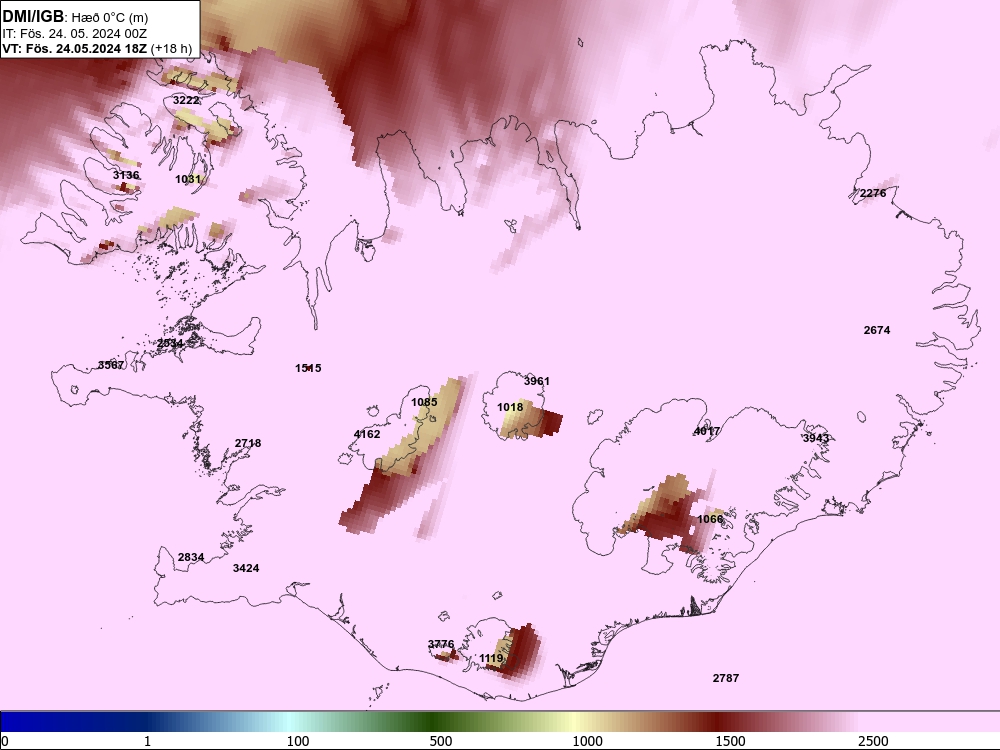1000x750 pixels.
Task: Click the 1 tick on the color scale
Action: (147, 741)
